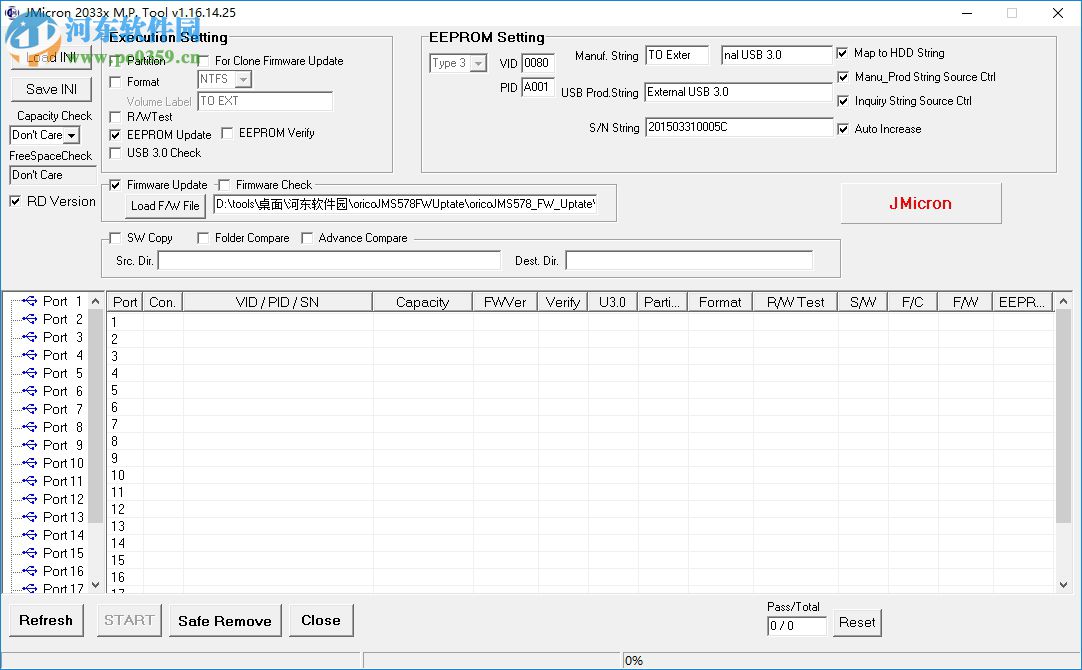Click the USB icon beside Port 15
Screen dimensions: 1082x670
point(30,553)
